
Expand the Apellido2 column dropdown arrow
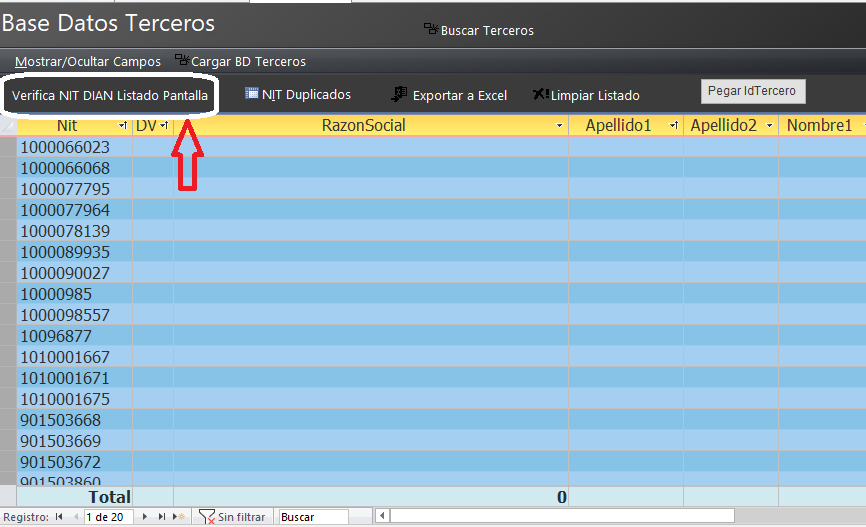point(769,126)
